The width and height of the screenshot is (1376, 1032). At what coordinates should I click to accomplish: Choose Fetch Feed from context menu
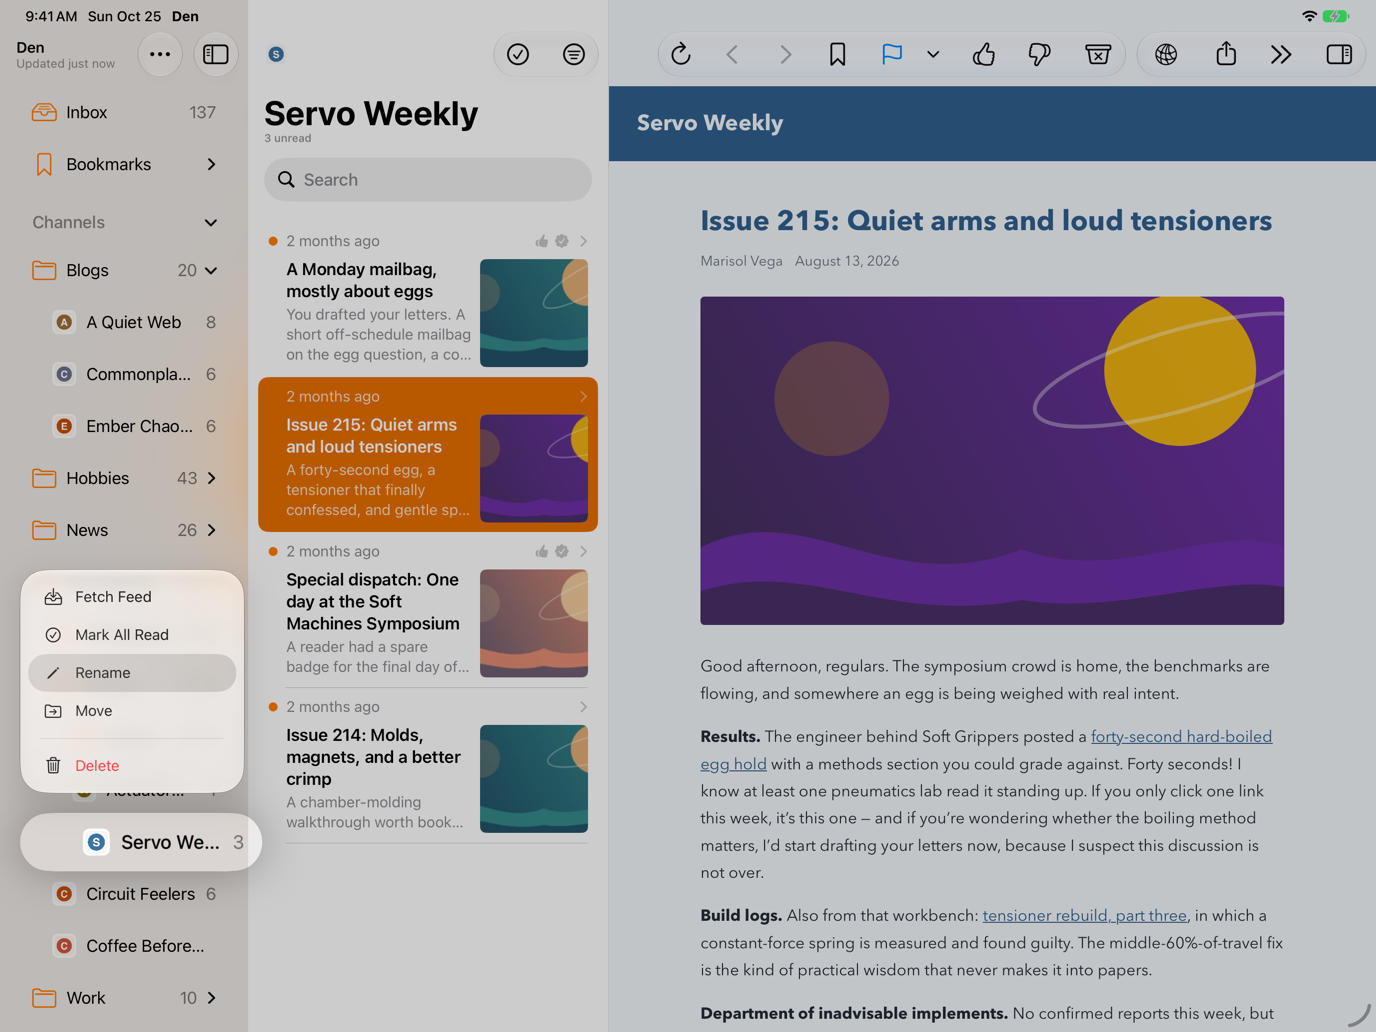(132, 597)
